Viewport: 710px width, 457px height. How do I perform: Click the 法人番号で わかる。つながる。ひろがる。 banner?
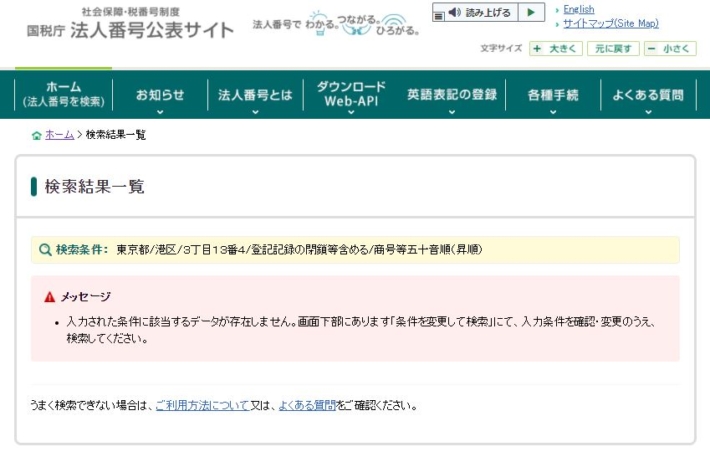(336, 24)
